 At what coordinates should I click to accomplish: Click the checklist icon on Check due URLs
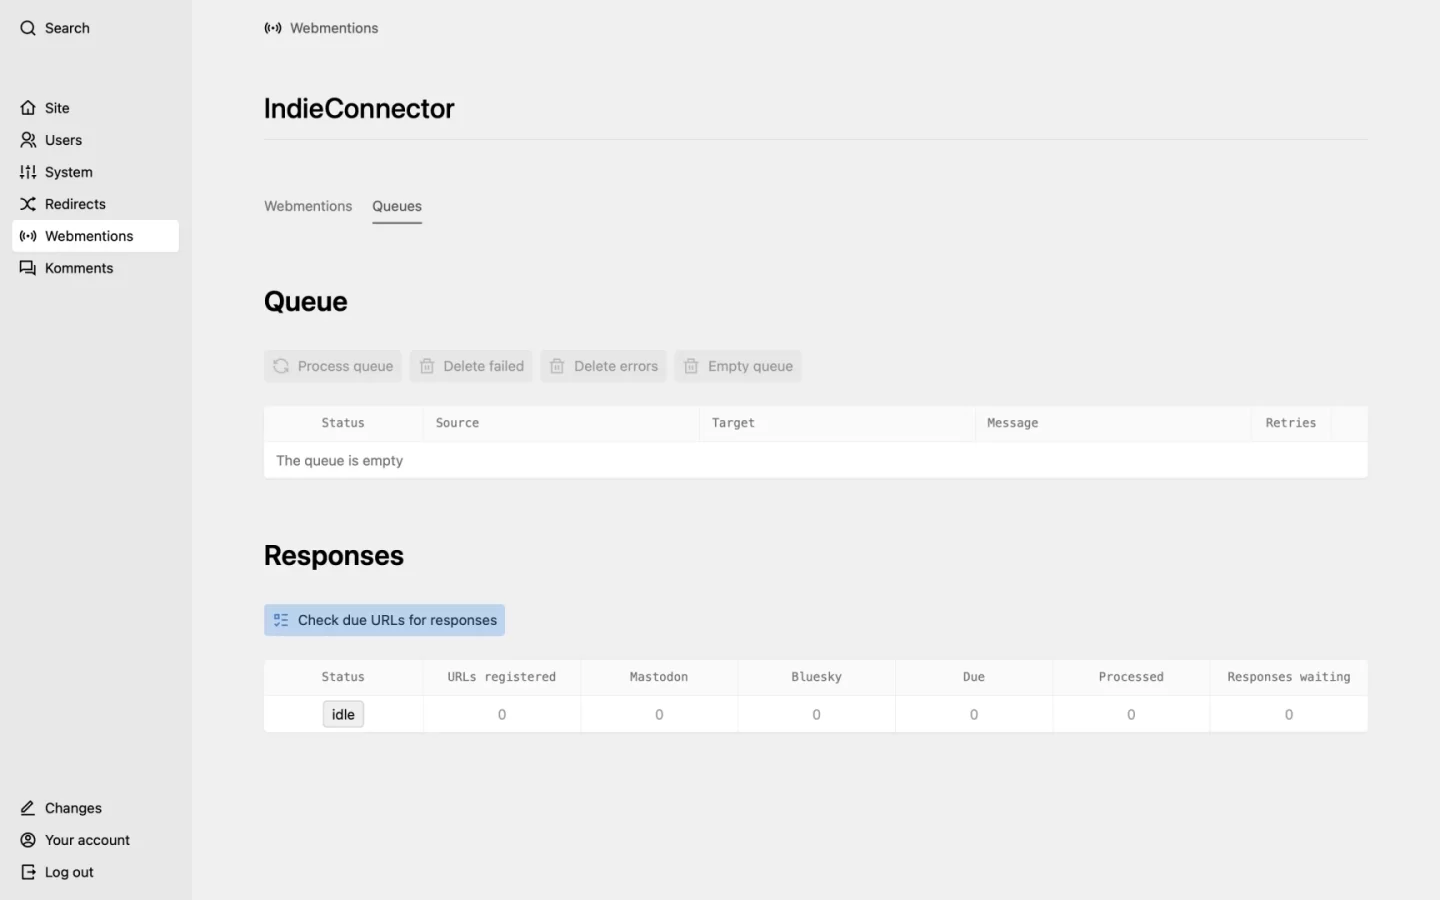281,620
